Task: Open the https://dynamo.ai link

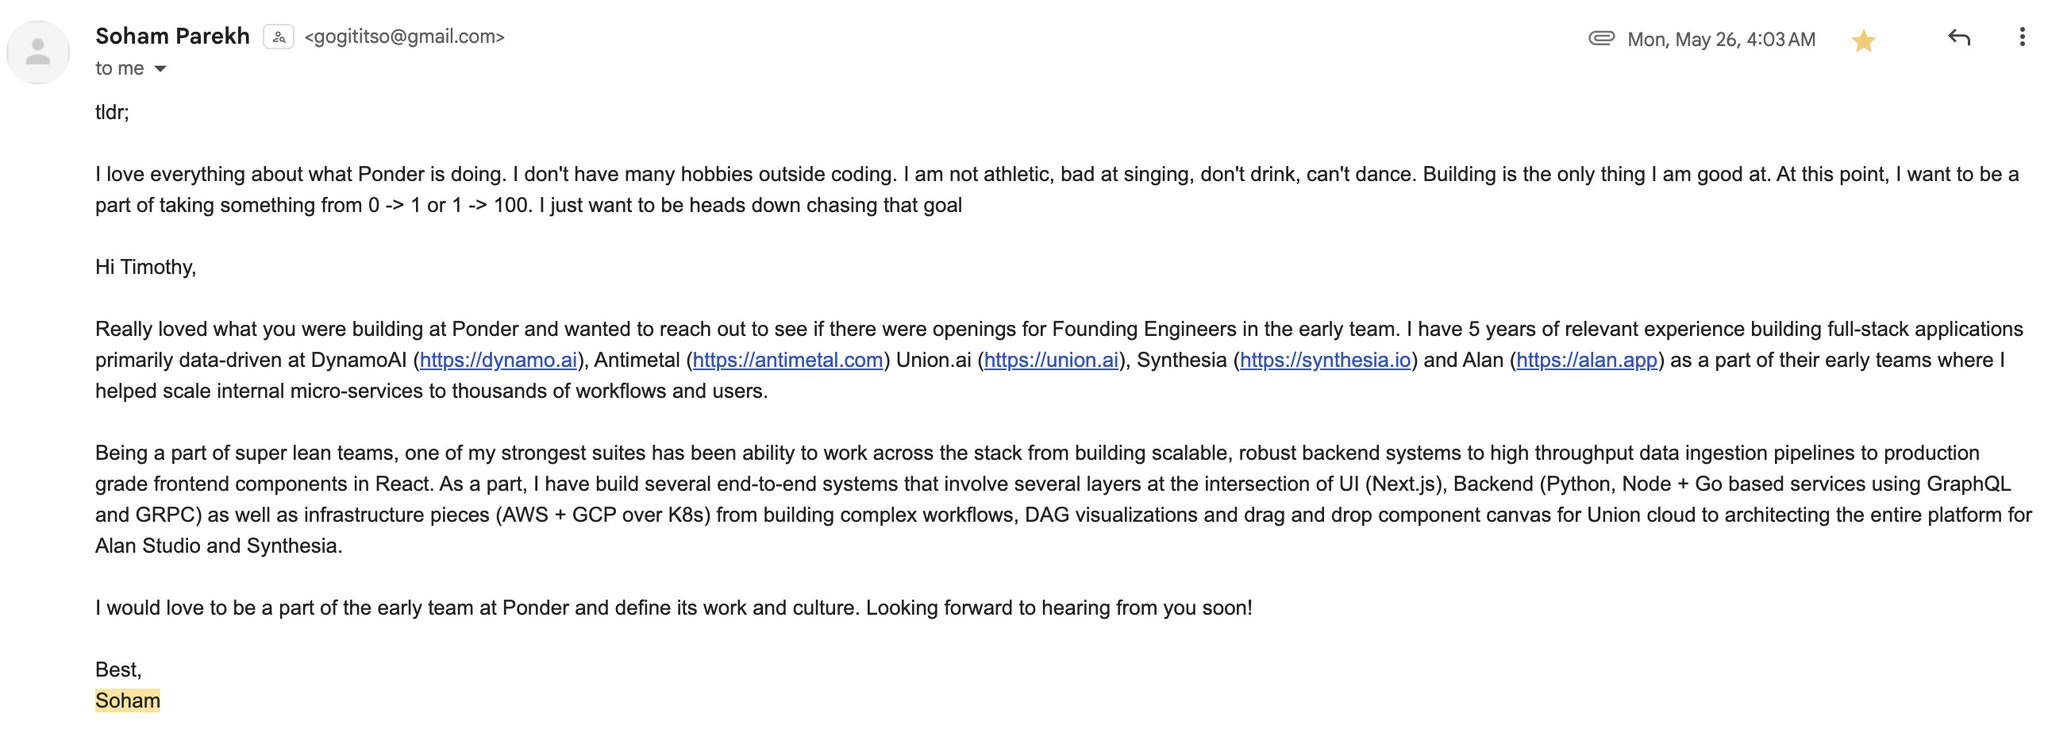Action: pyautogui.click(x=498, y=360)
